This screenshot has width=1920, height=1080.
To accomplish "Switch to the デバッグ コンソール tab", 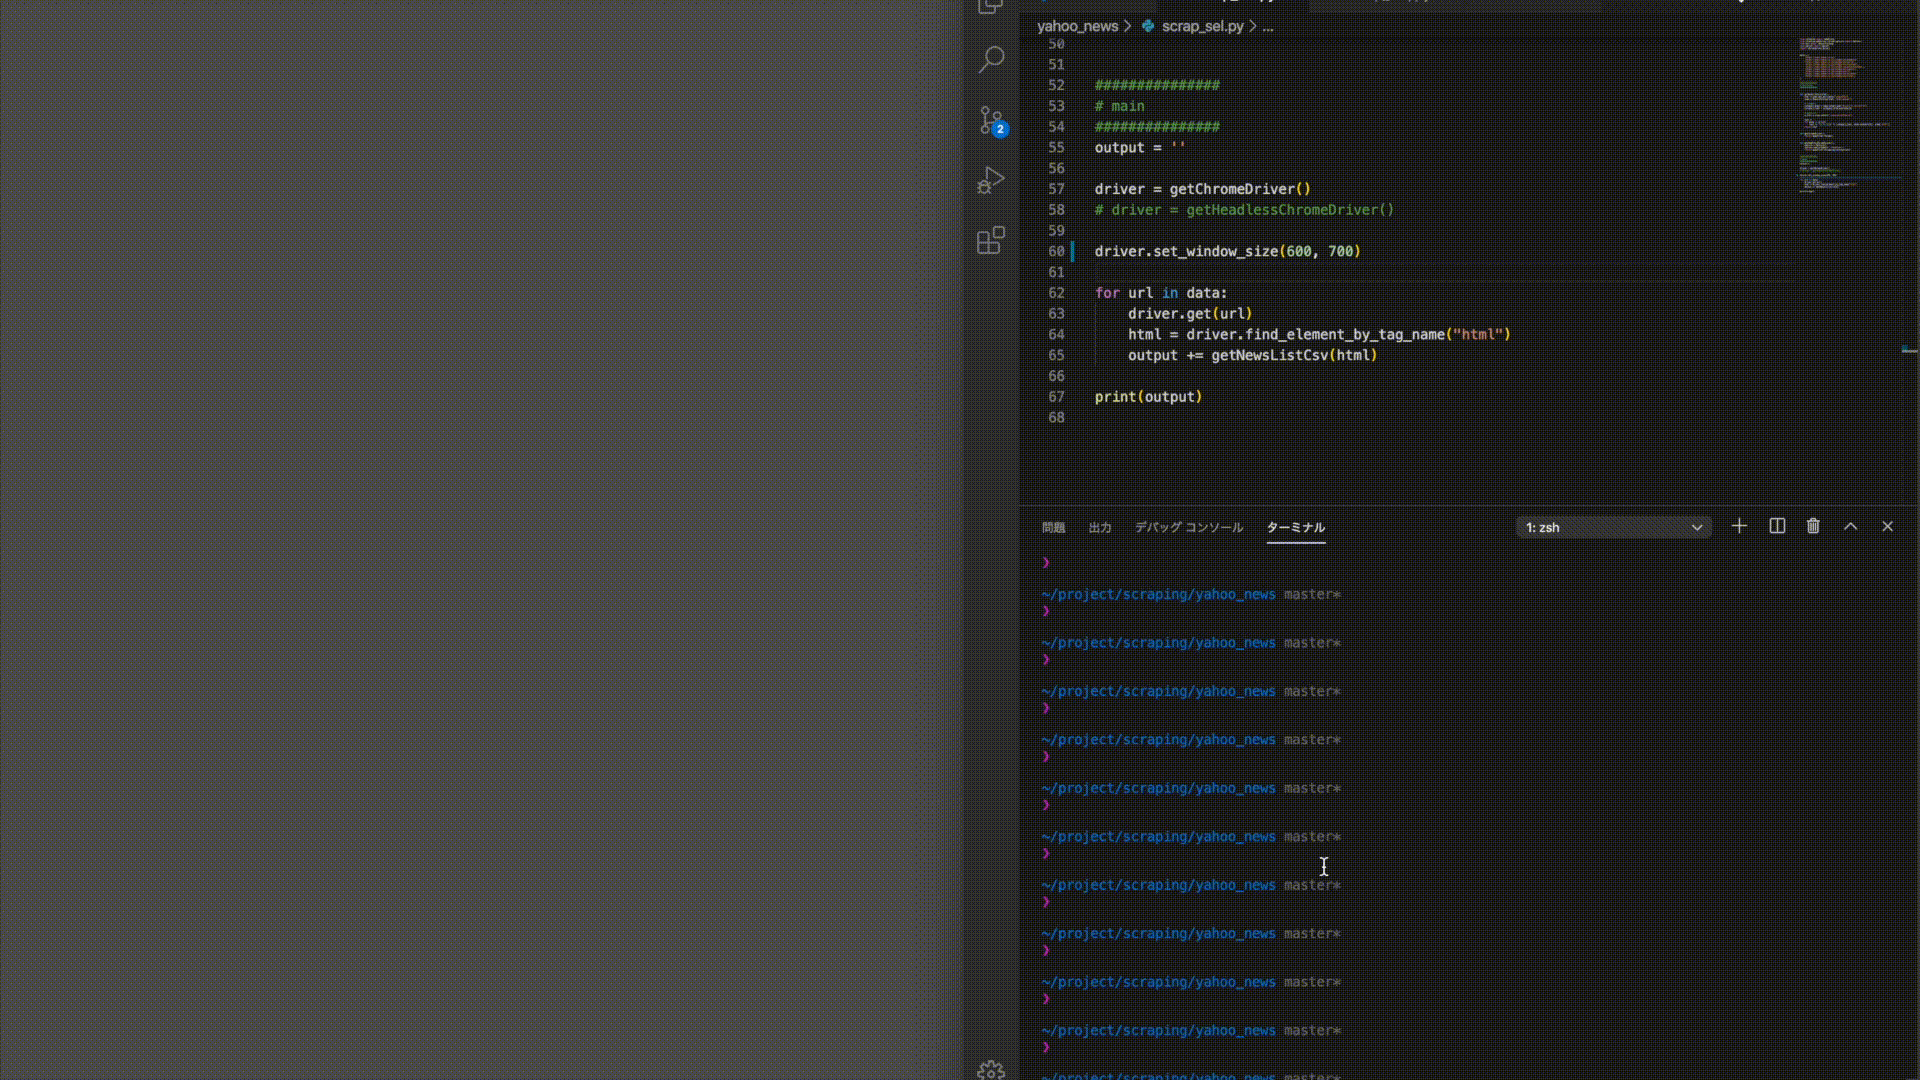I will click(x=1189, y=527).
